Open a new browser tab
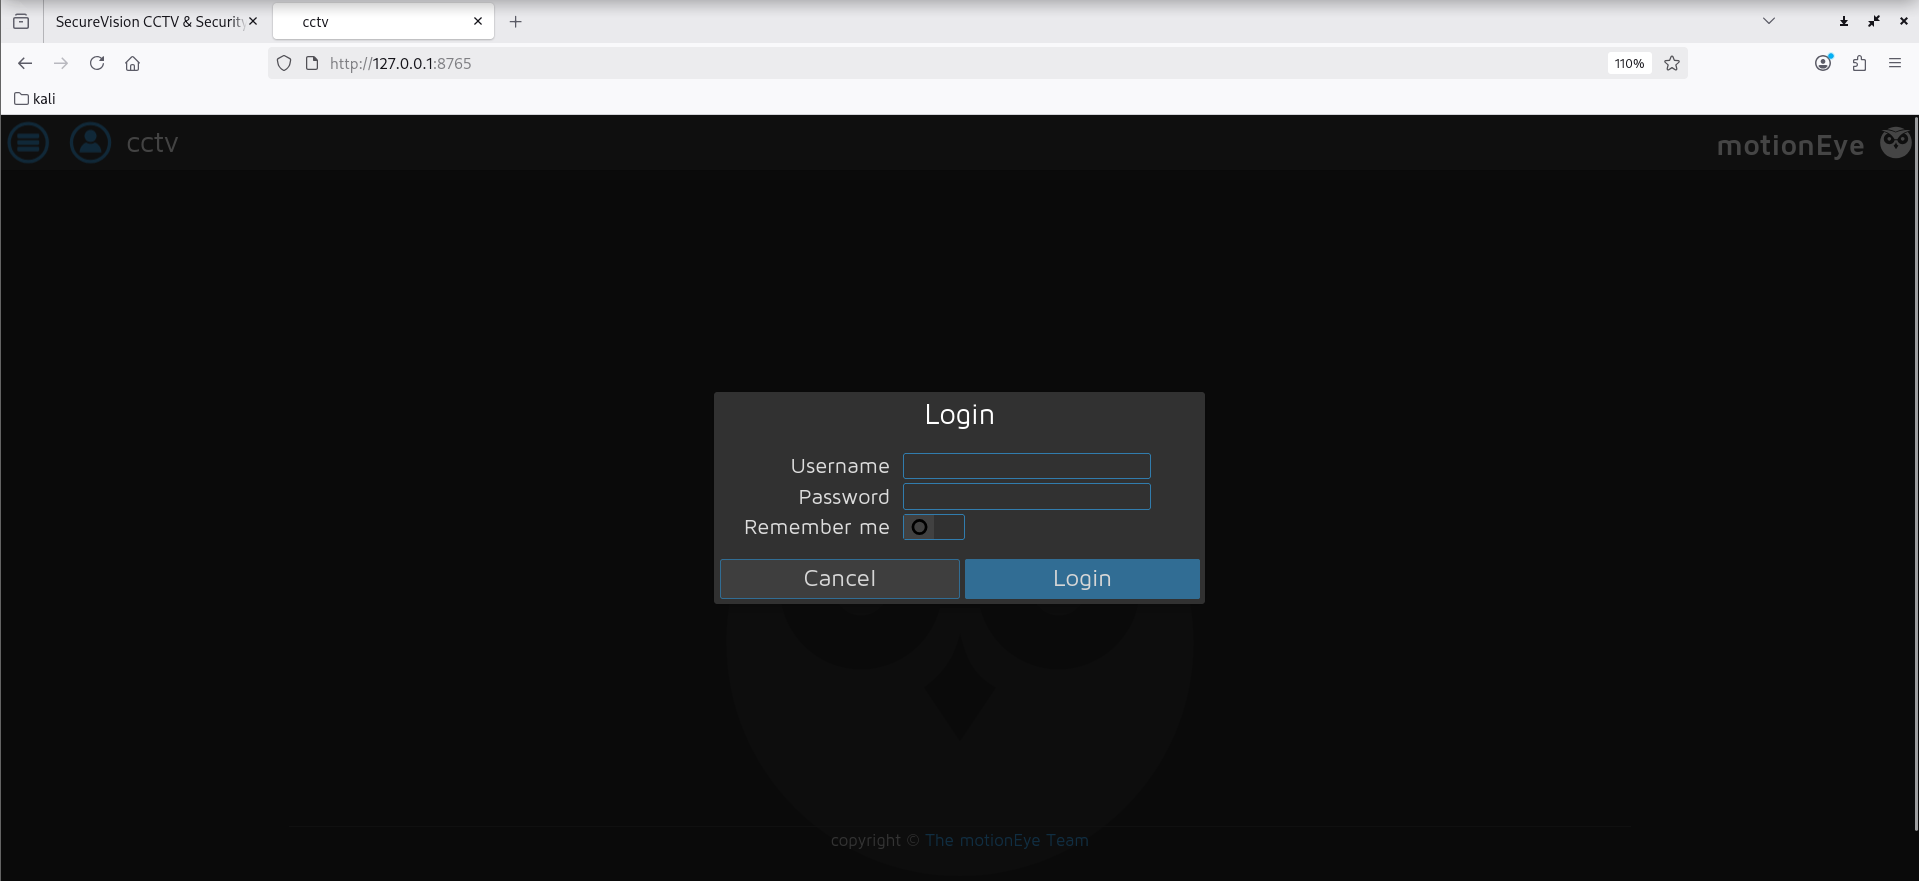 516,21
